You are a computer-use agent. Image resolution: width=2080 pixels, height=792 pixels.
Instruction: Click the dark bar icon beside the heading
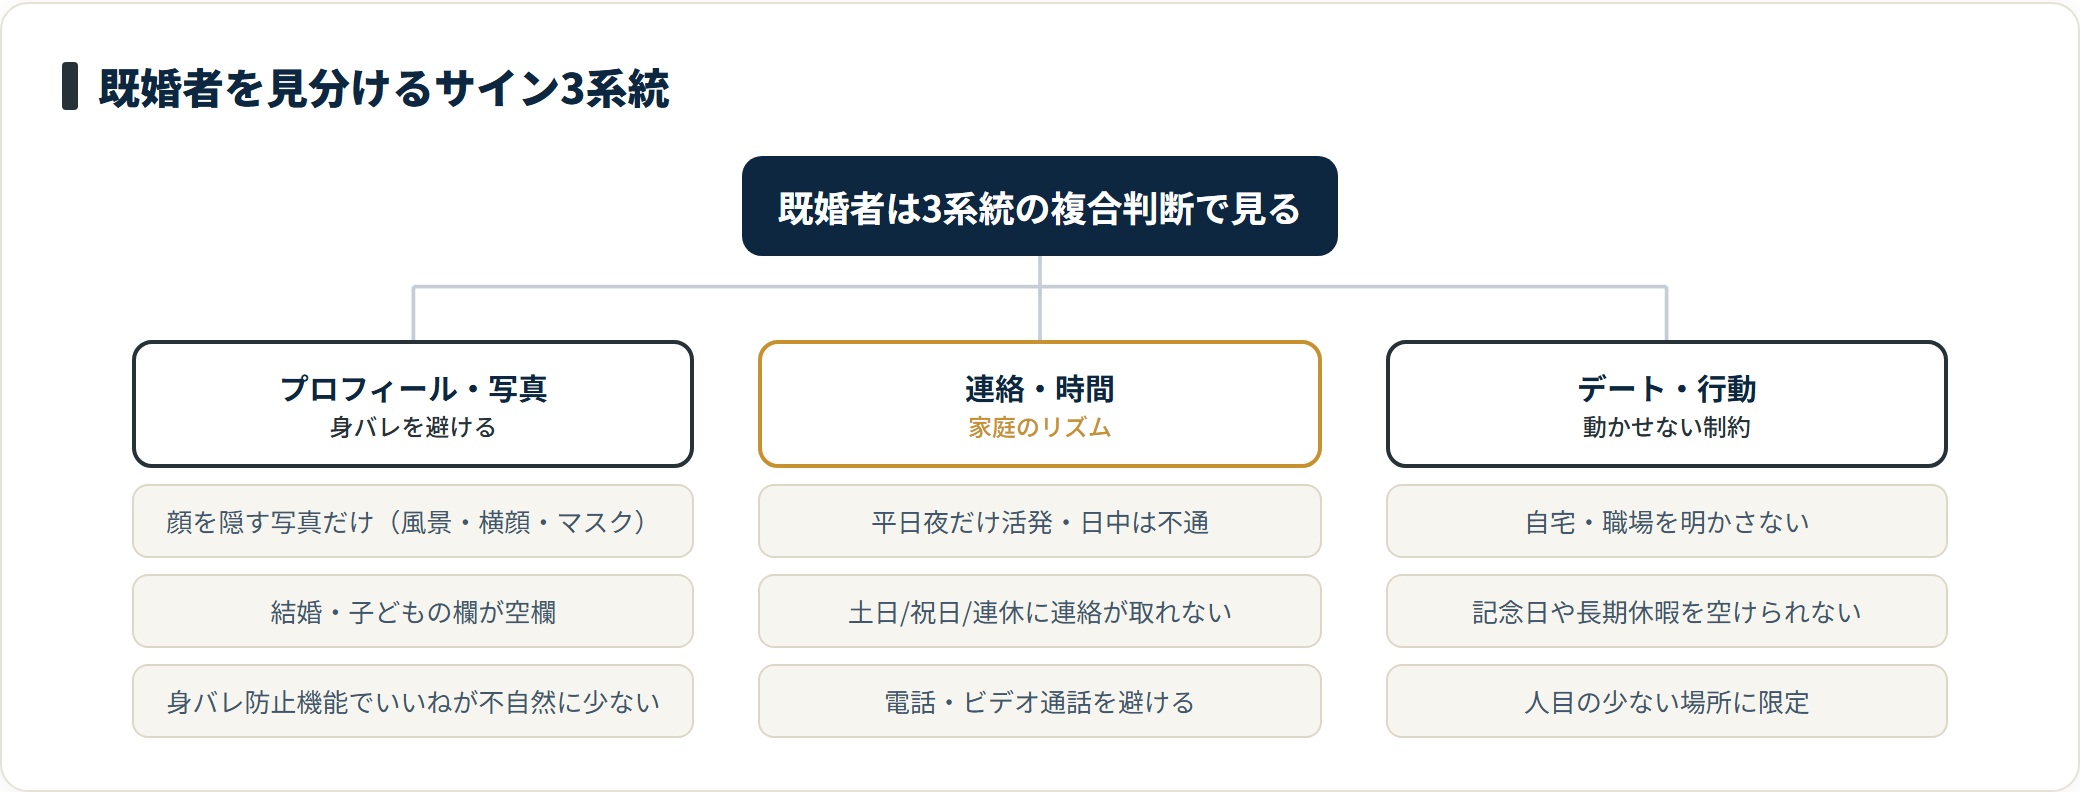[x=70, y=86]
